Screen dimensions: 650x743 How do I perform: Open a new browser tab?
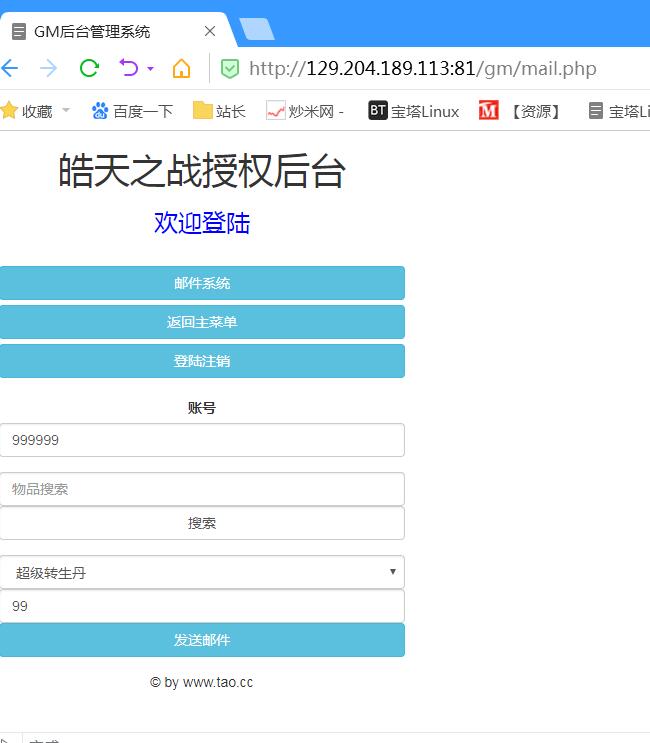pos(257,30)
